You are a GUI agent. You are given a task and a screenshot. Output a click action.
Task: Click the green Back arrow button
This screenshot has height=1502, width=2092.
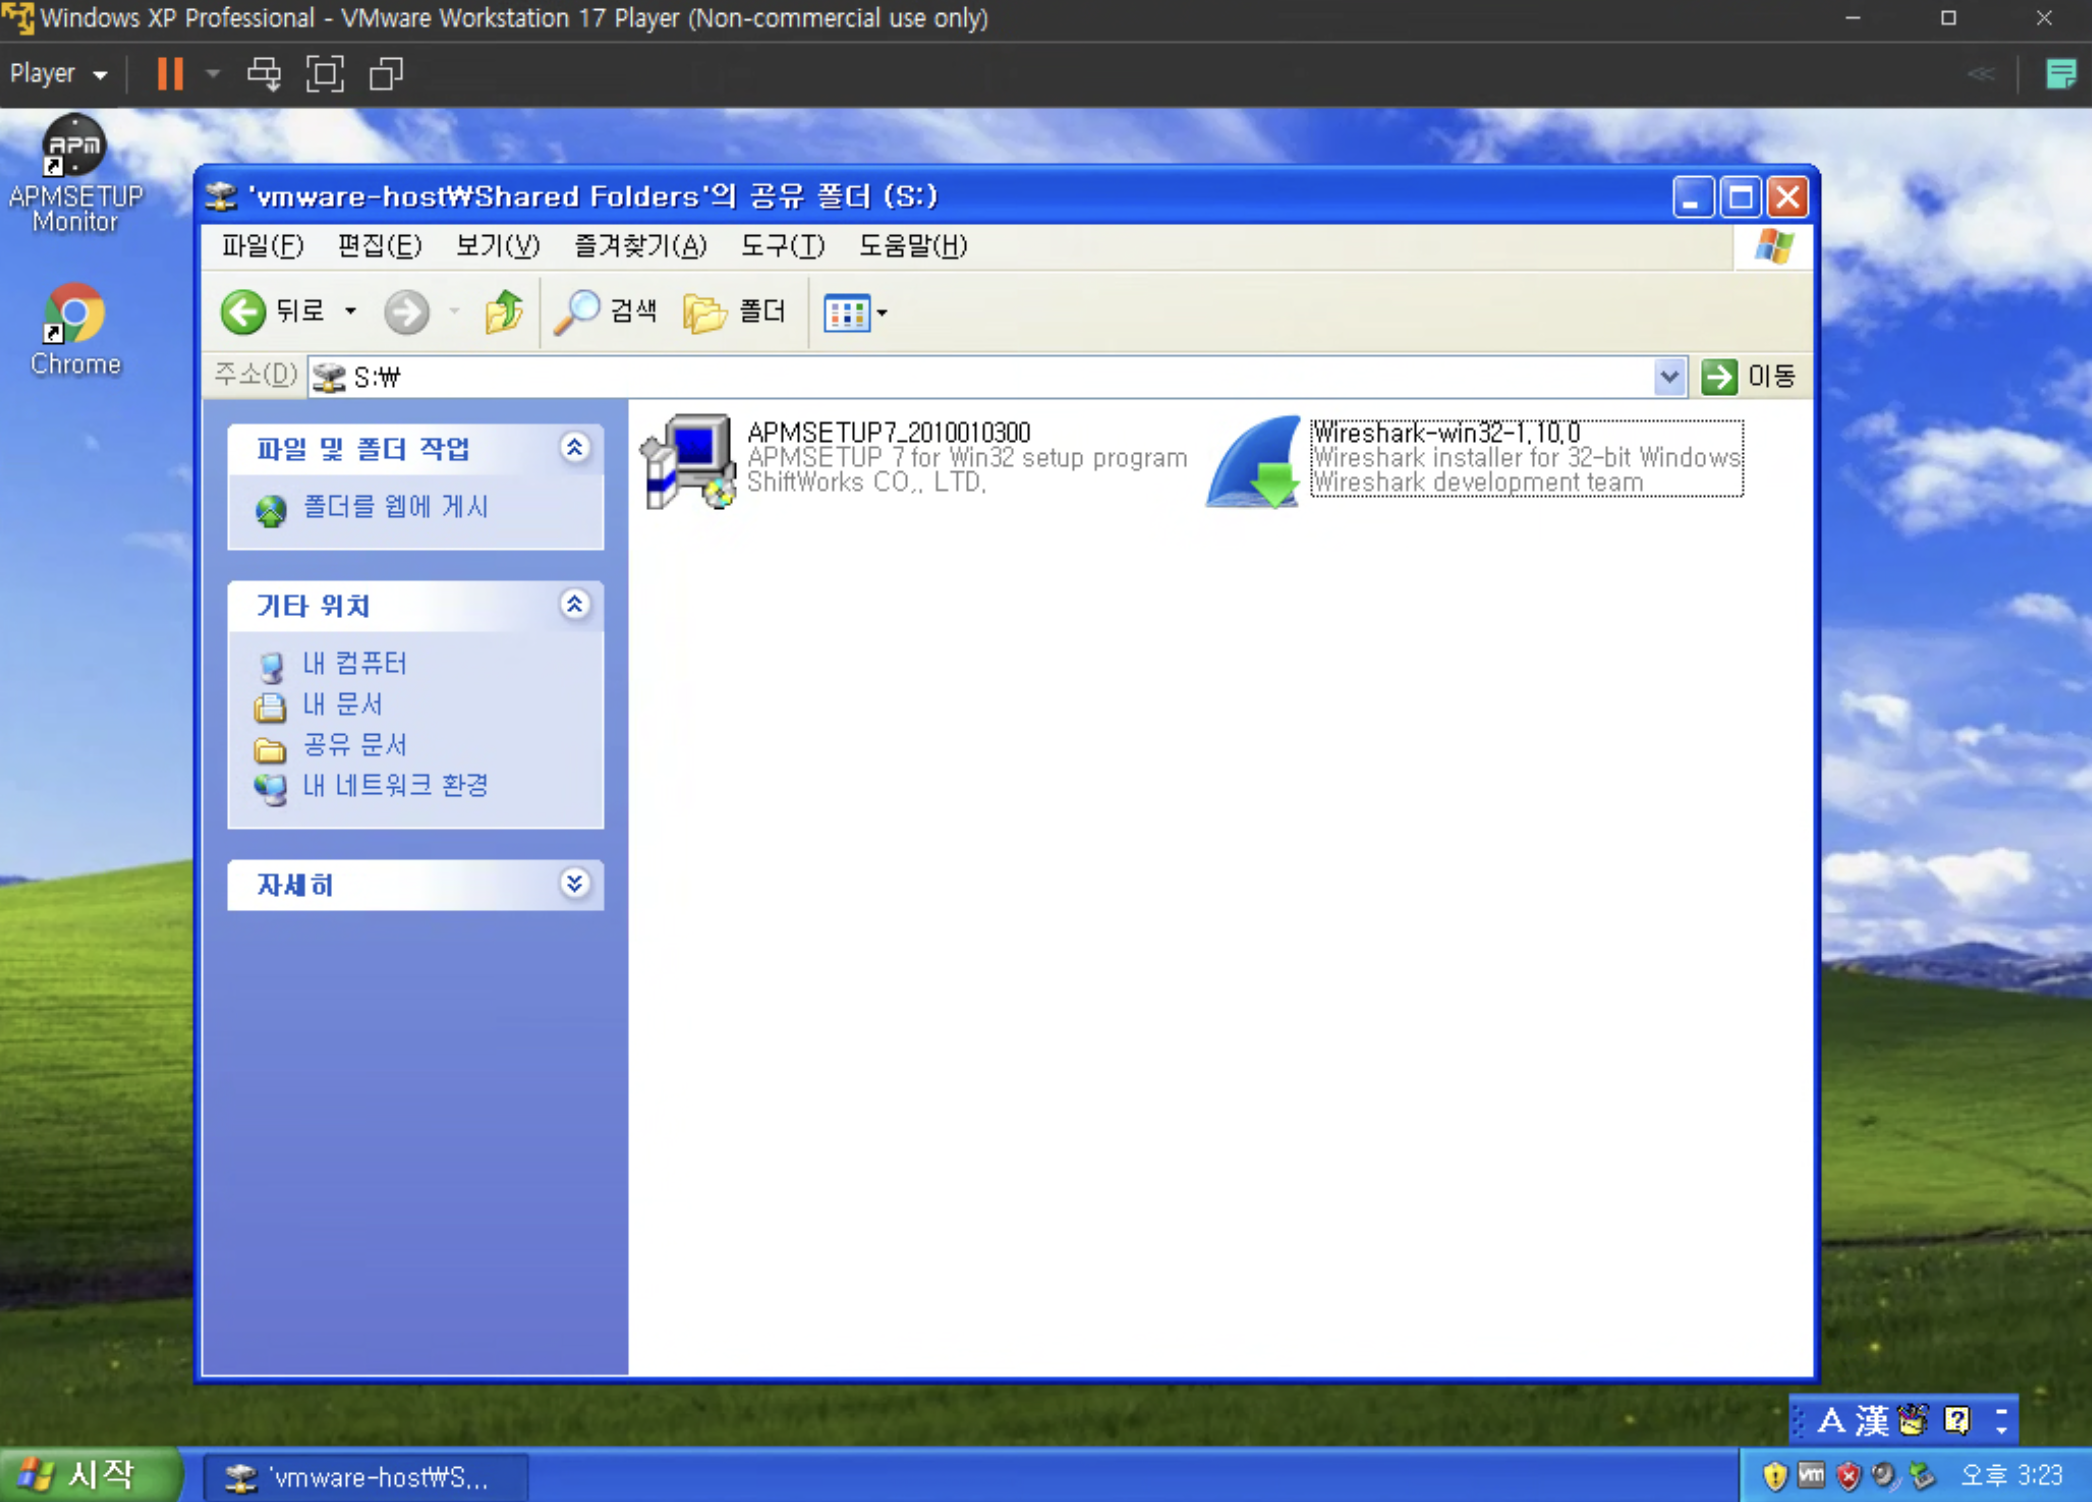point(243,312)
